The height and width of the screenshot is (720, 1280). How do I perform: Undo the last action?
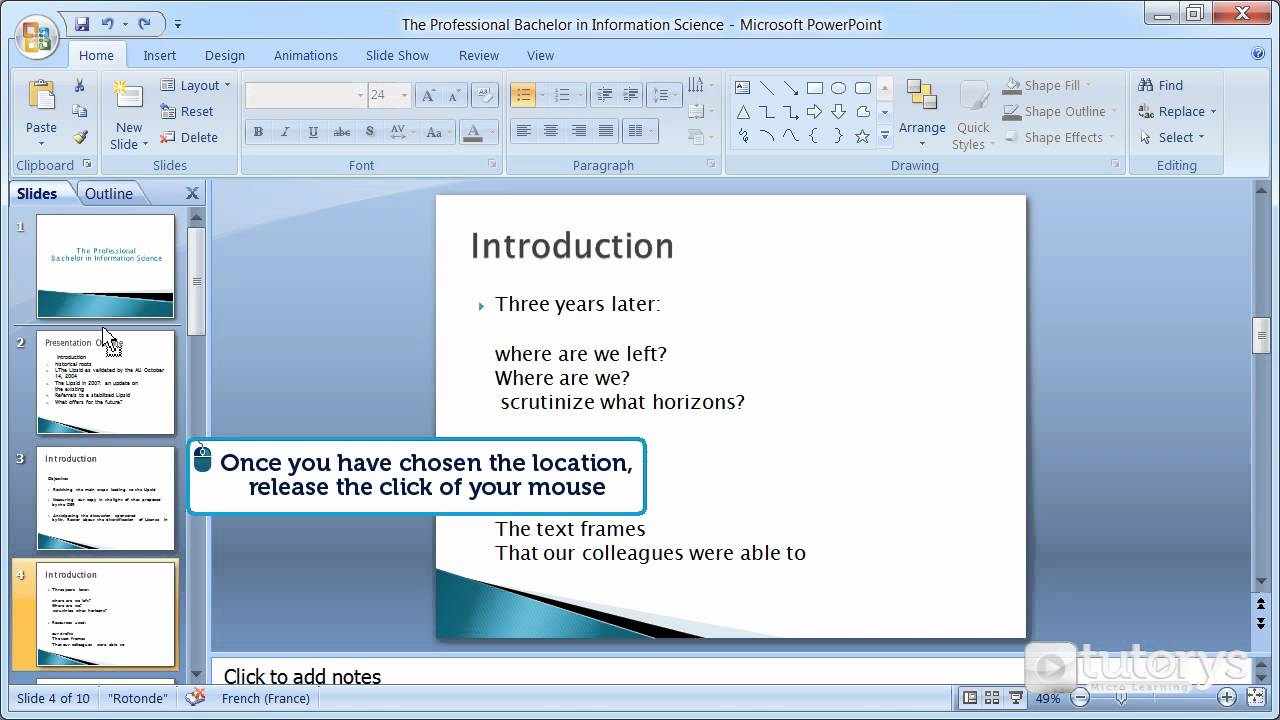107,23
